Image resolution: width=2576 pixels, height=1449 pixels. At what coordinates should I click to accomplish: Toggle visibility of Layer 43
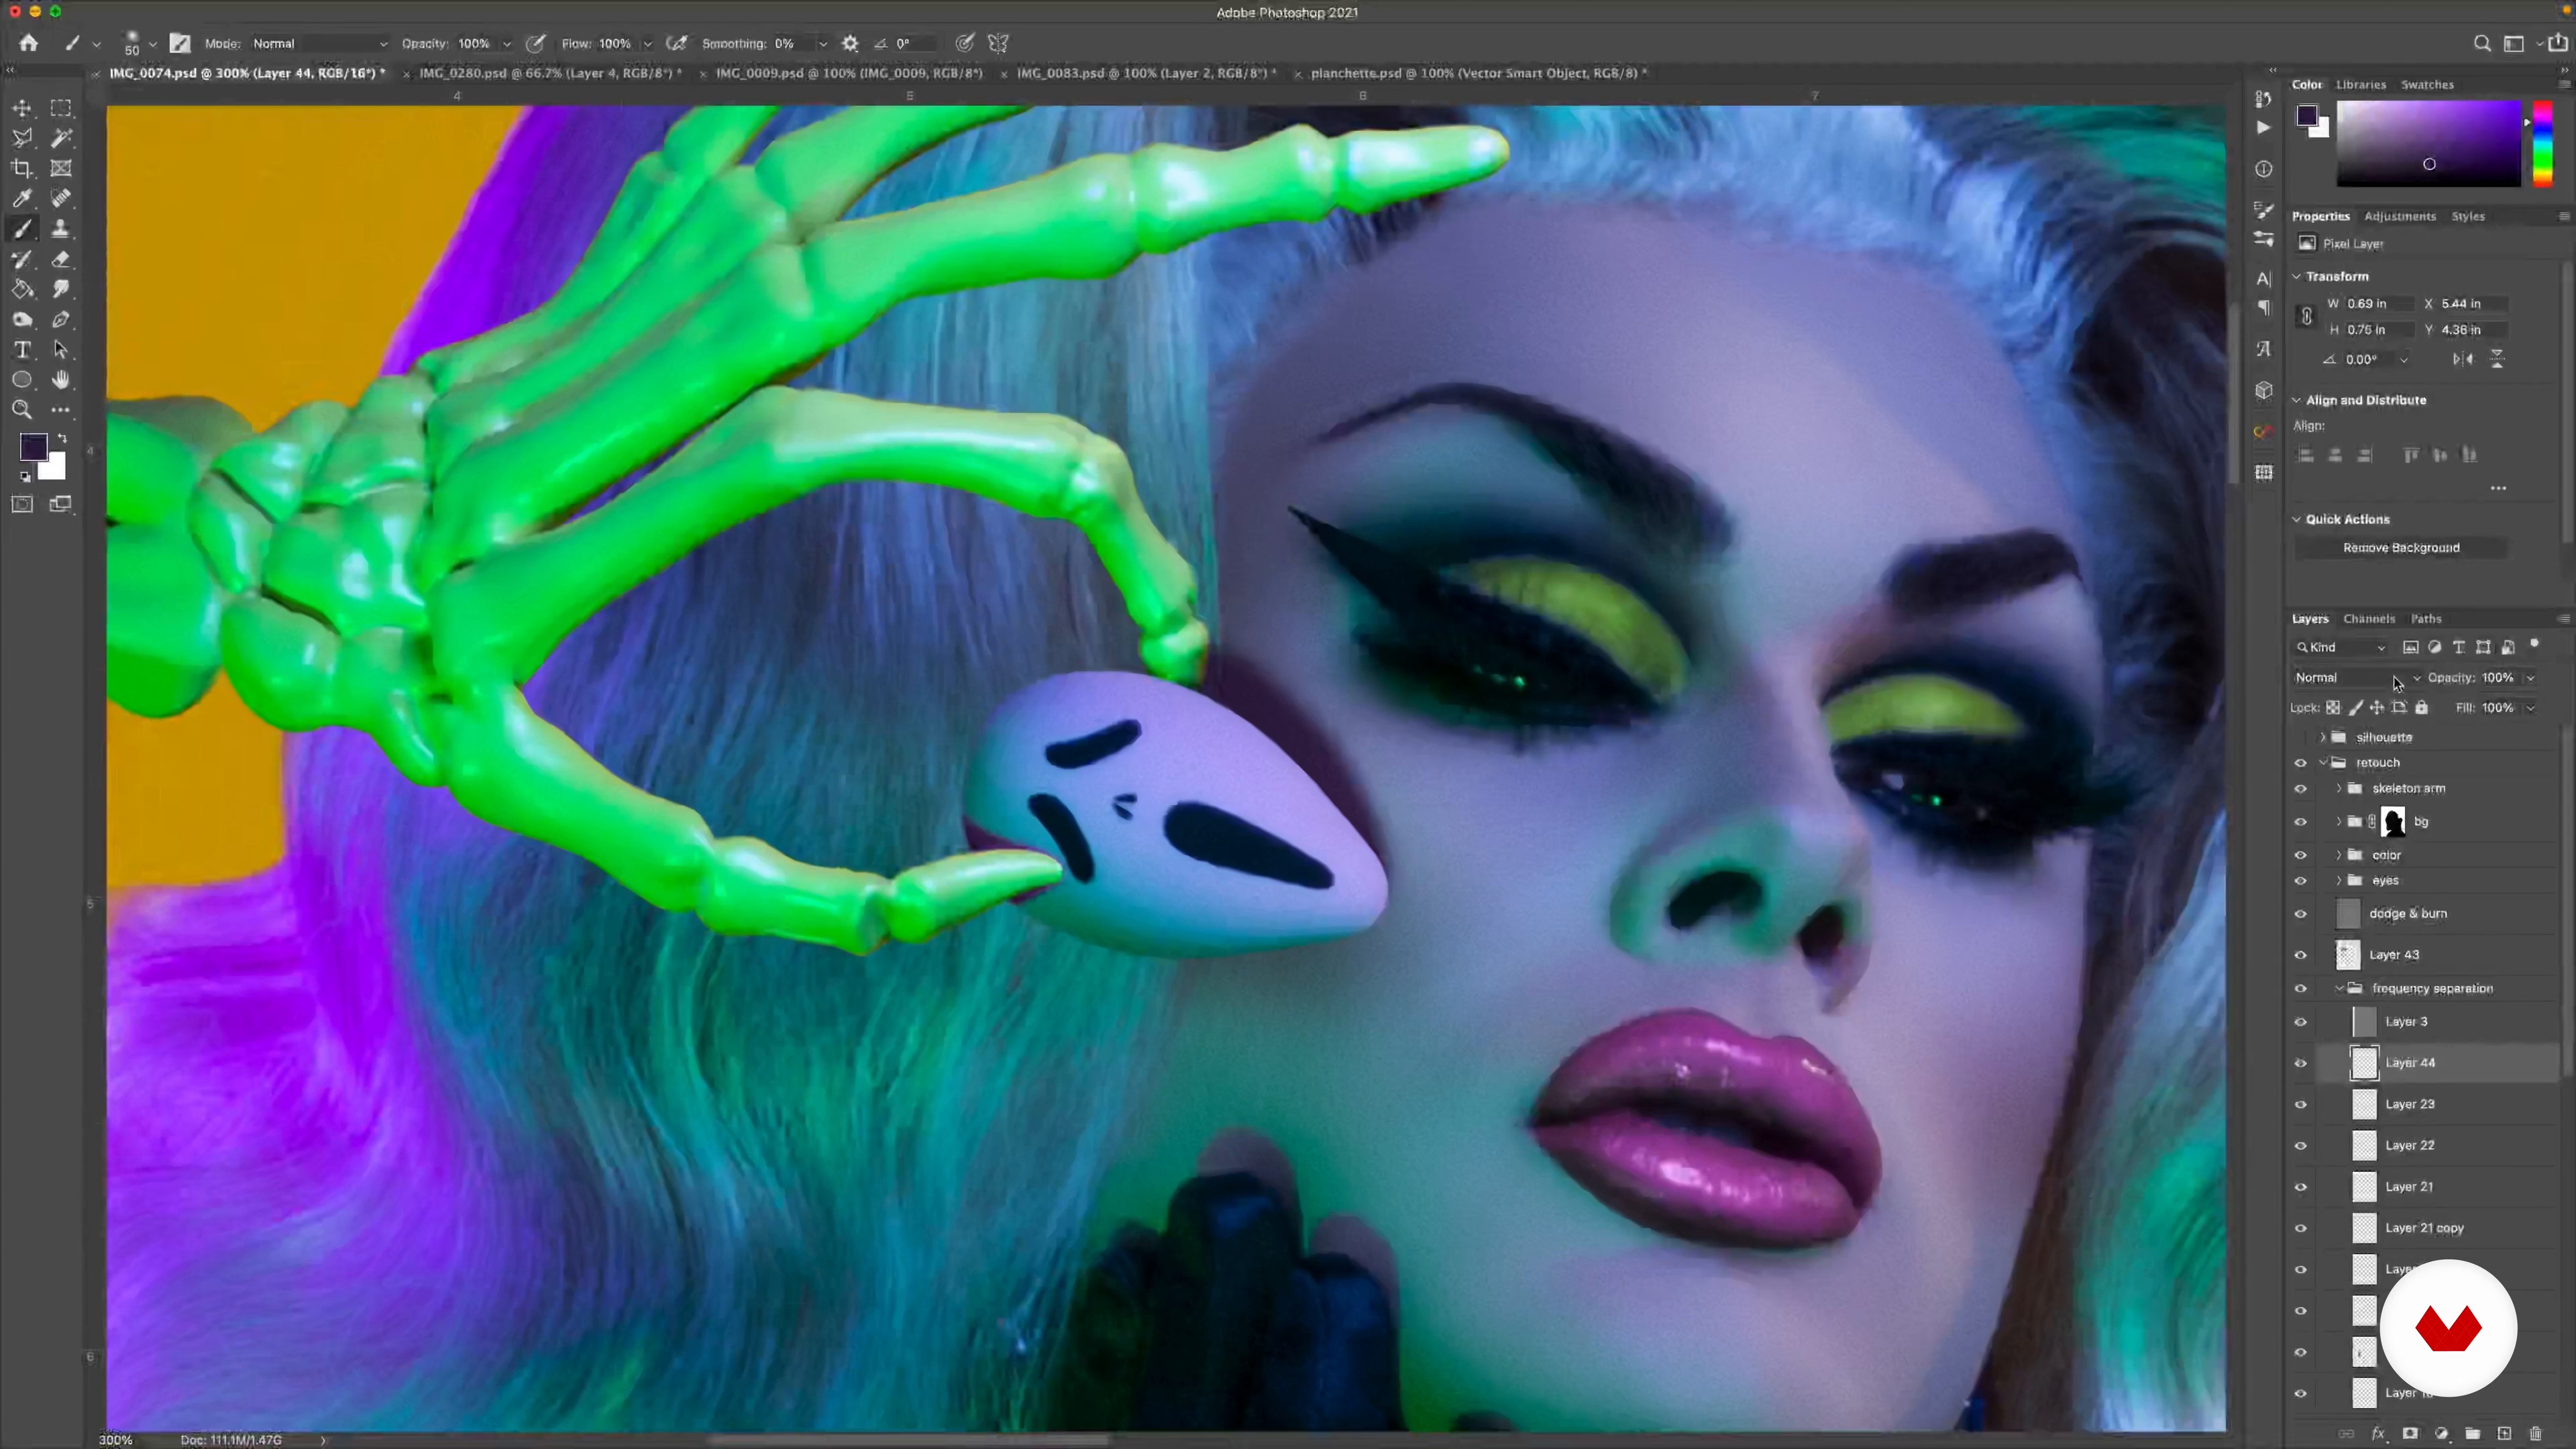(x=2300, y=955)
